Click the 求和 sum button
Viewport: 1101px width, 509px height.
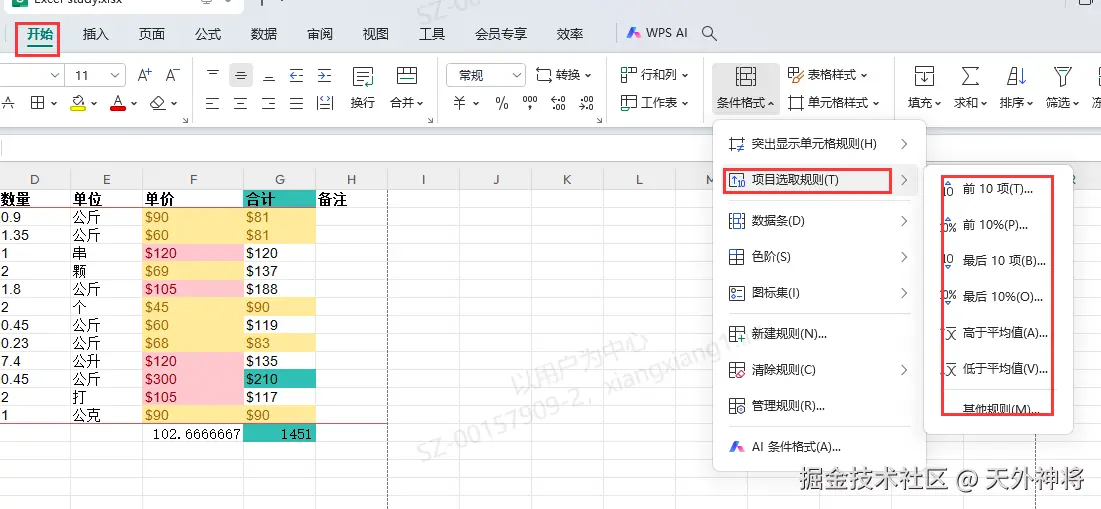point(970,88)
